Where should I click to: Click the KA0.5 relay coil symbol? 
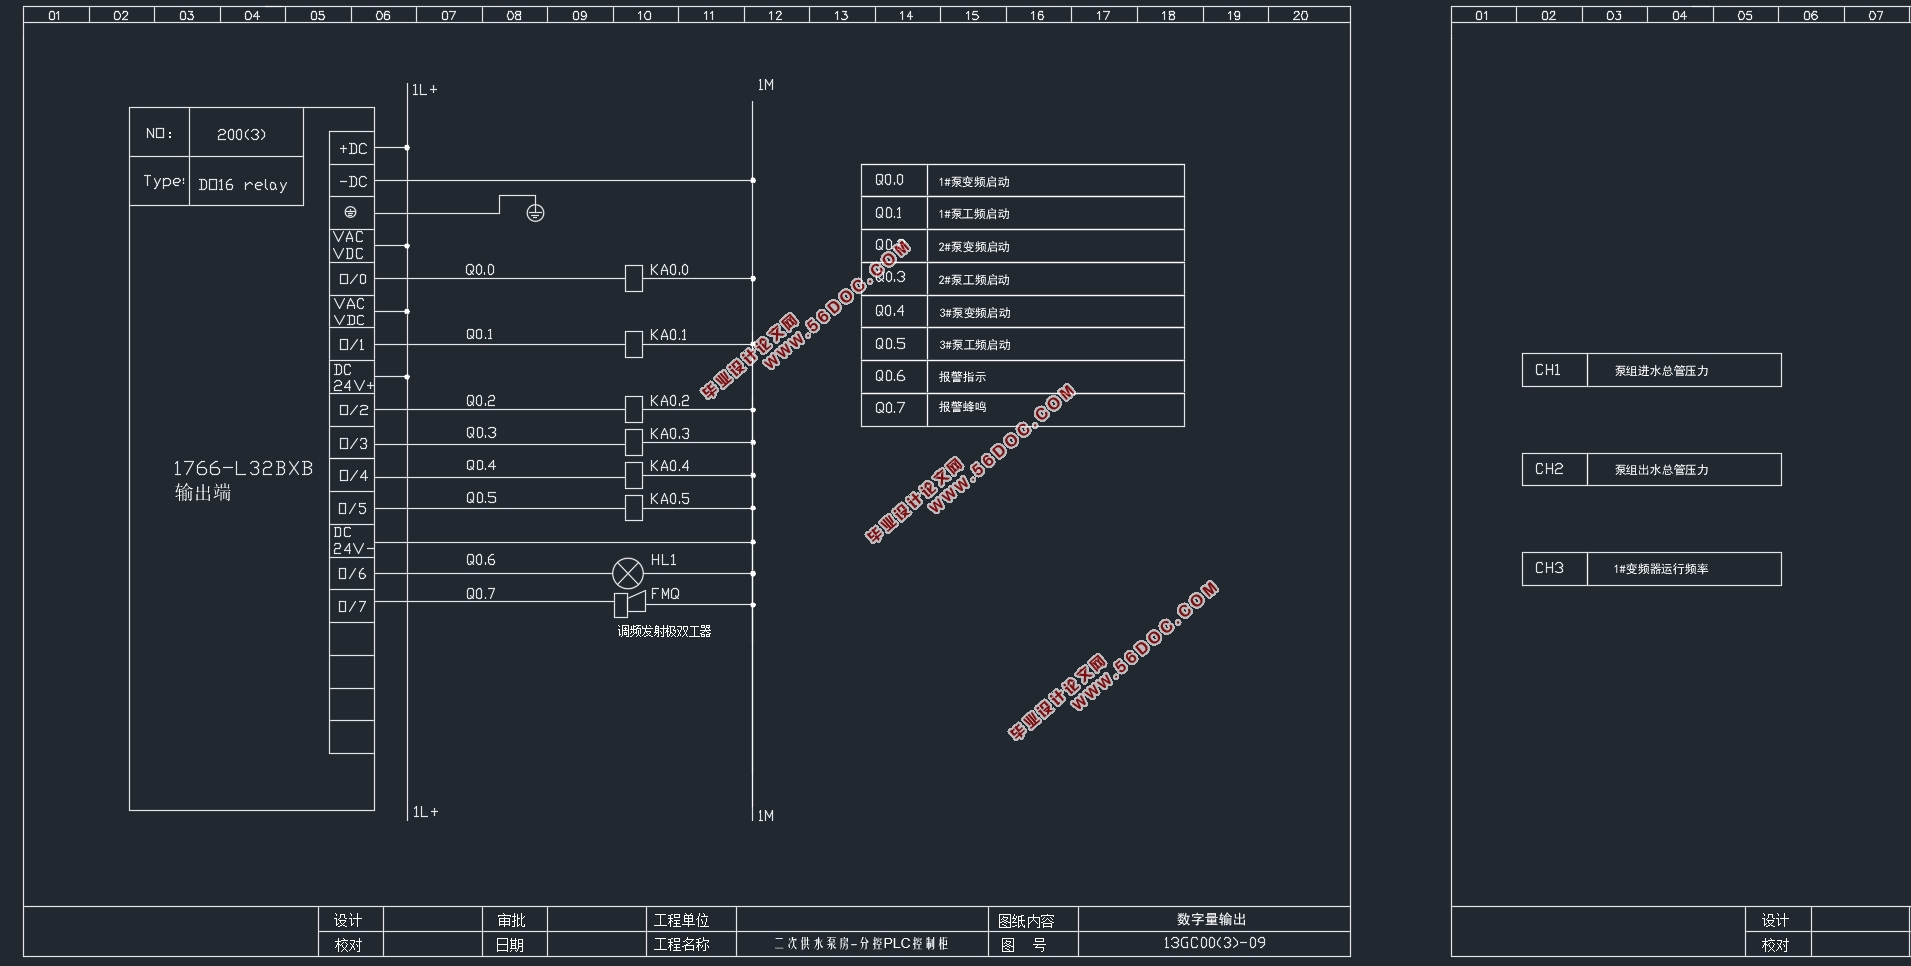(633, 508)
